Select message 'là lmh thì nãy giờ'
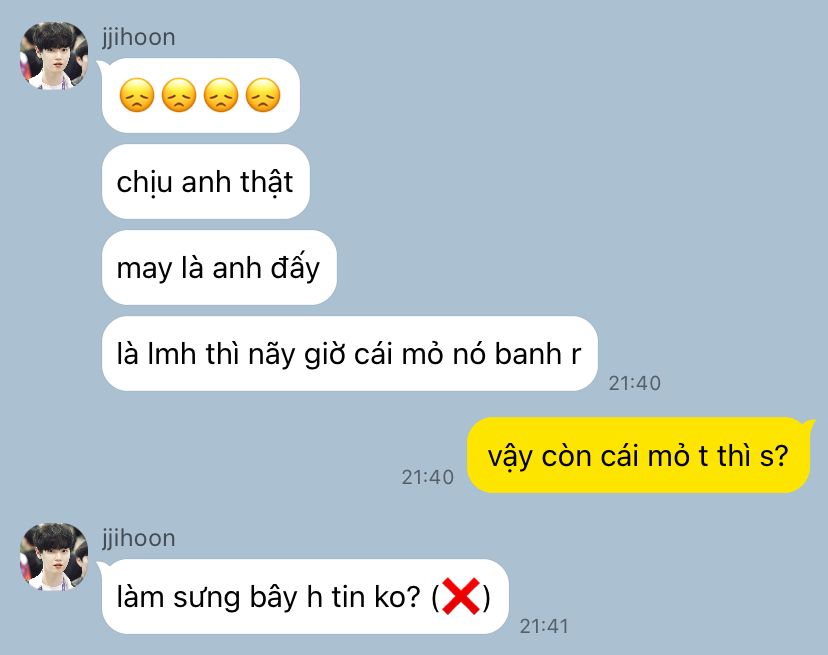828x655 pixels. click(x=350, y=353)
